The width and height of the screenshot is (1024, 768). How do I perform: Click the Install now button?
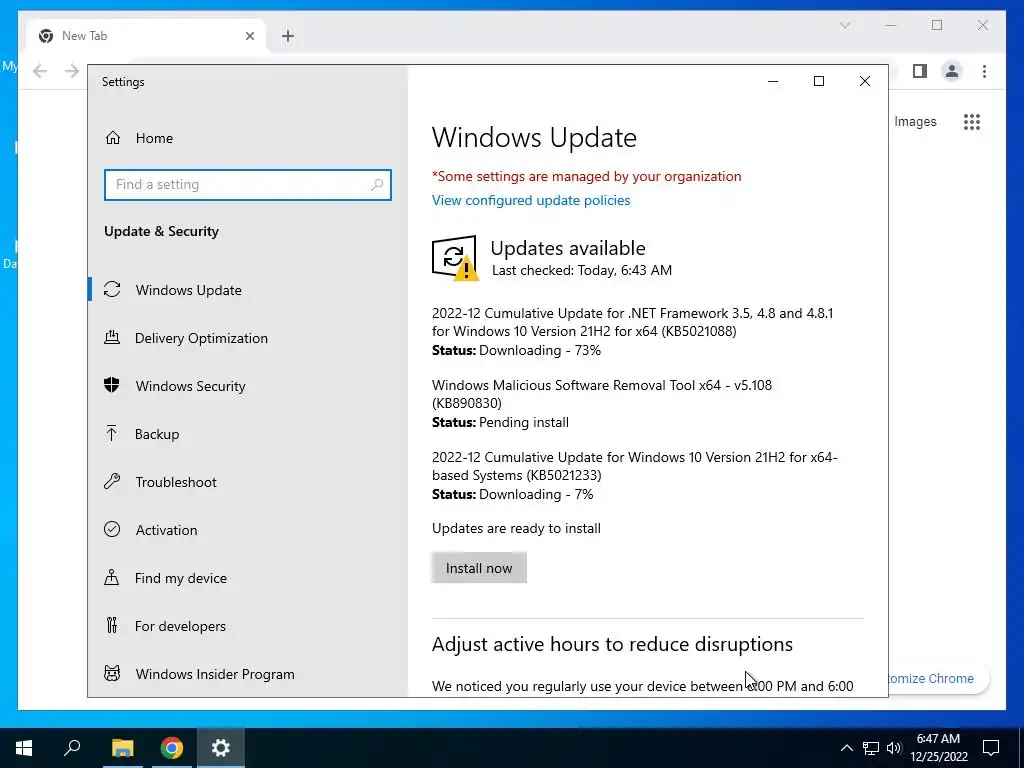point(479,568)
